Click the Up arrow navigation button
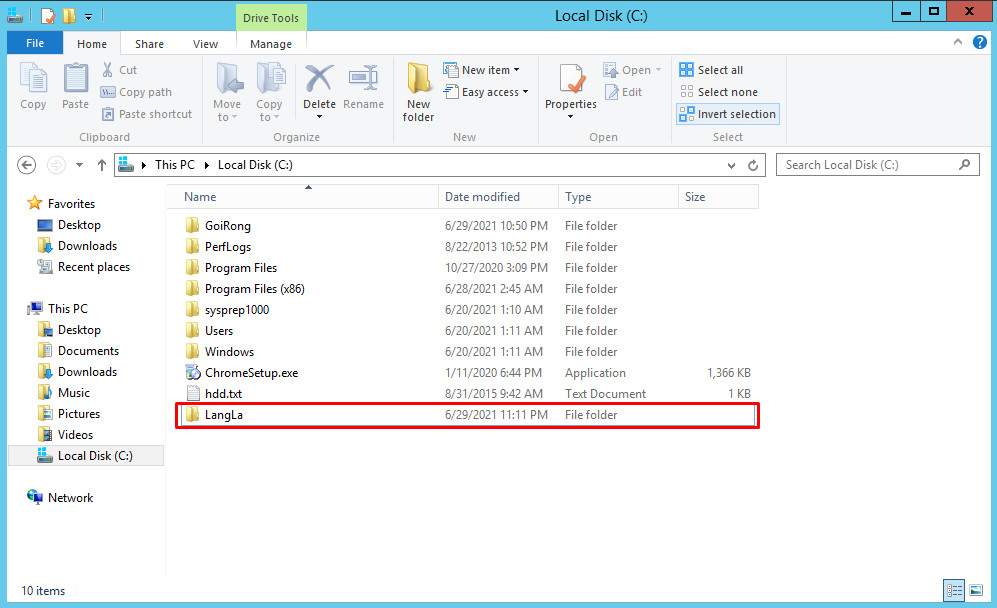The width and height of the screenshot is (997, 608). pyautogui.click(x=101, y=165)
